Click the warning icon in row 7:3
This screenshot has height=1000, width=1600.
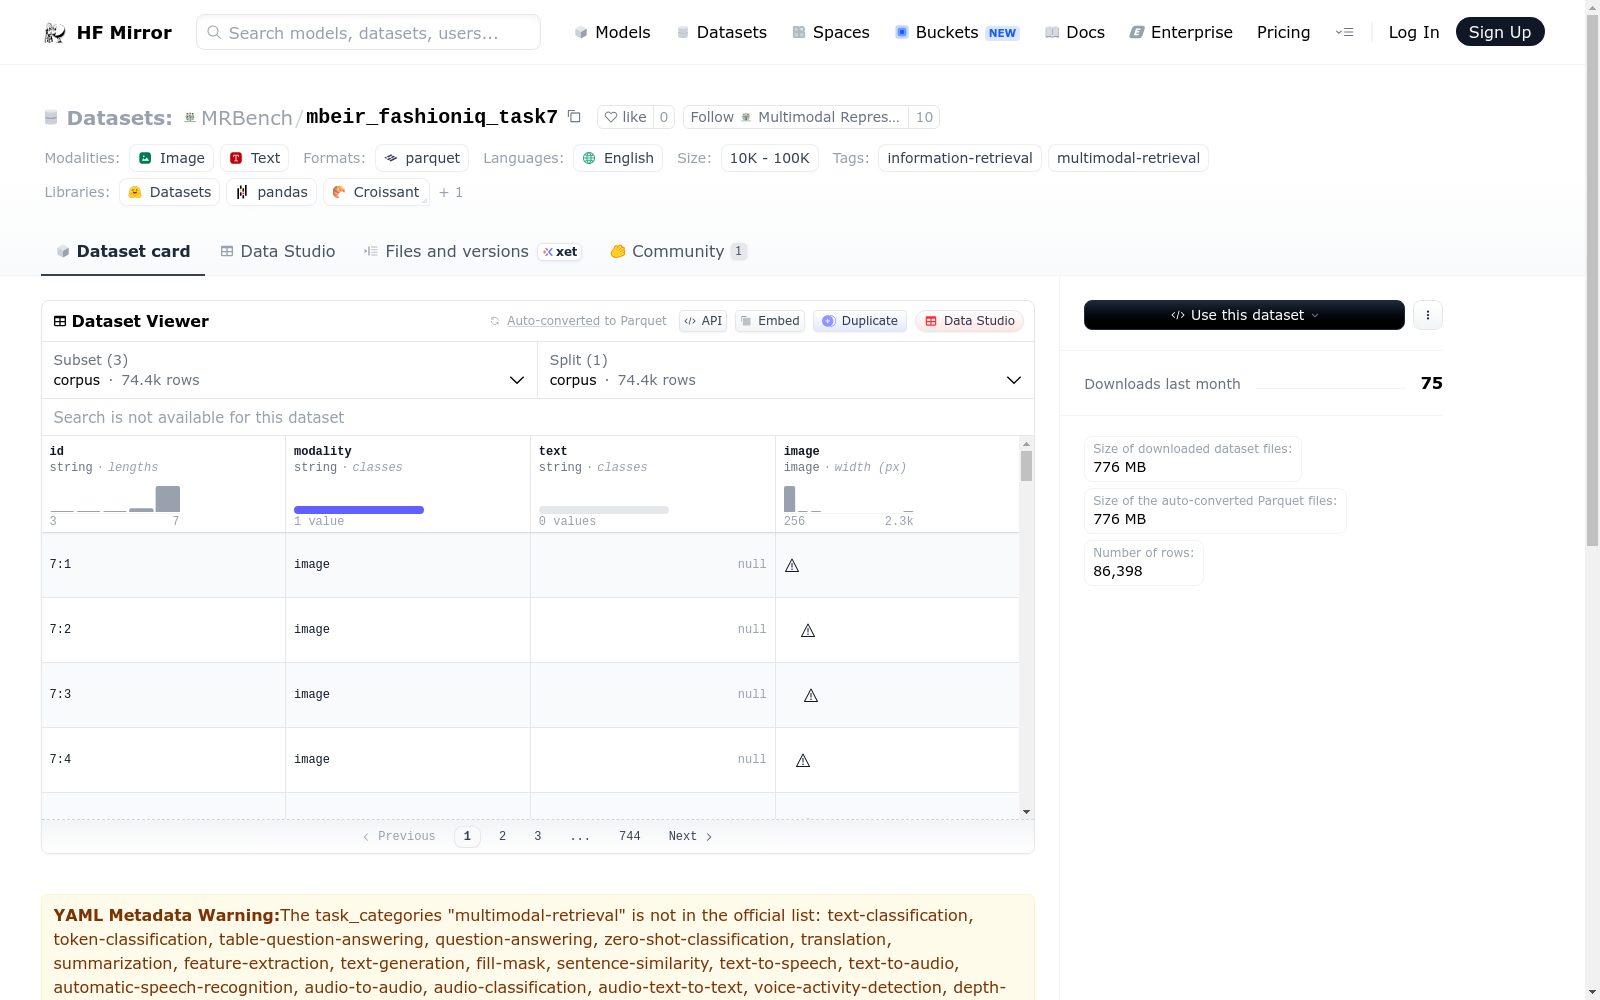click(811, 695)
